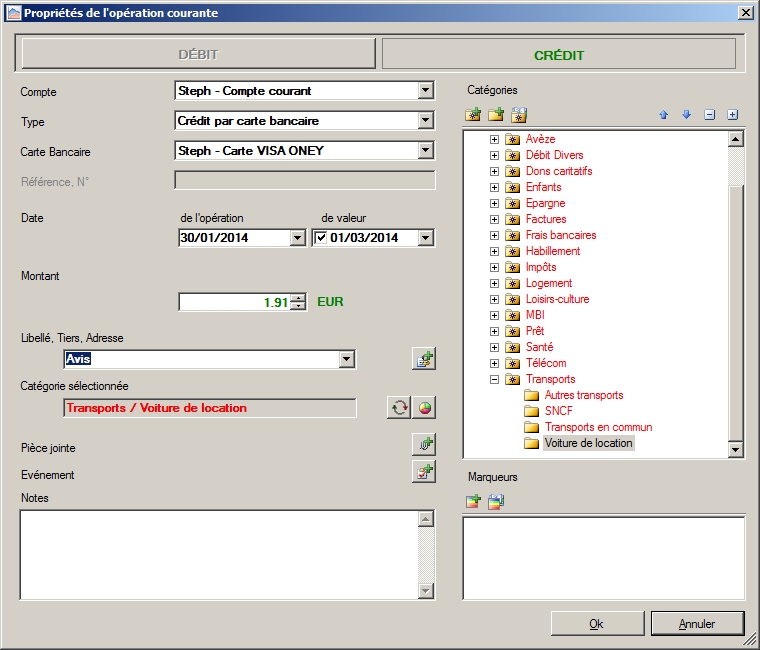Add a new marker under Marqueurs

(473, 502)
